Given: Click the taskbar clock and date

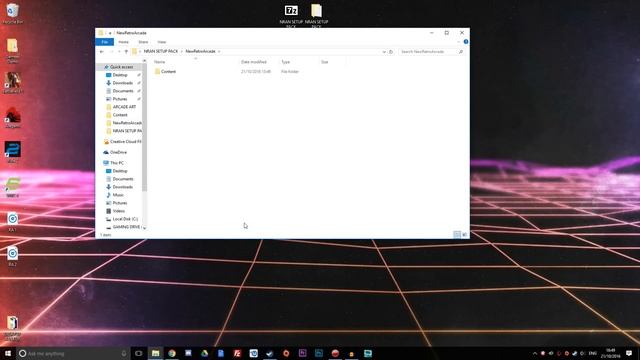Looking at the screenshot, I should click(611, 353).
